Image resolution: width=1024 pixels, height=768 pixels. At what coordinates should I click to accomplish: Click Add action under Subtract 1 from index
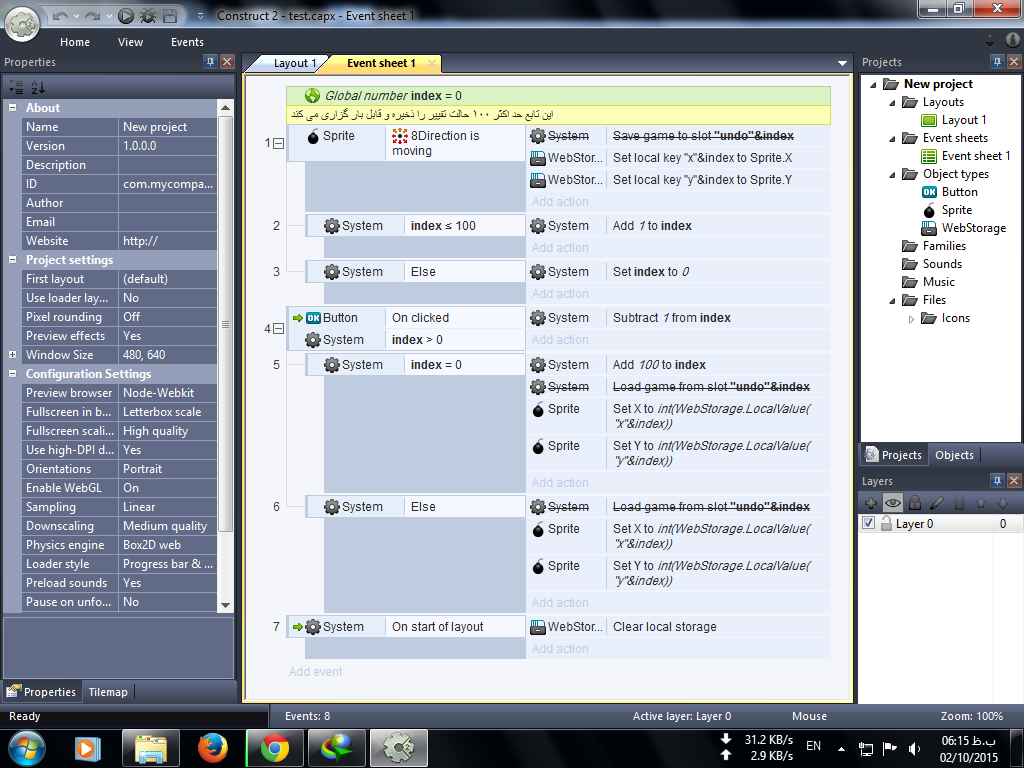coord(560,340)
